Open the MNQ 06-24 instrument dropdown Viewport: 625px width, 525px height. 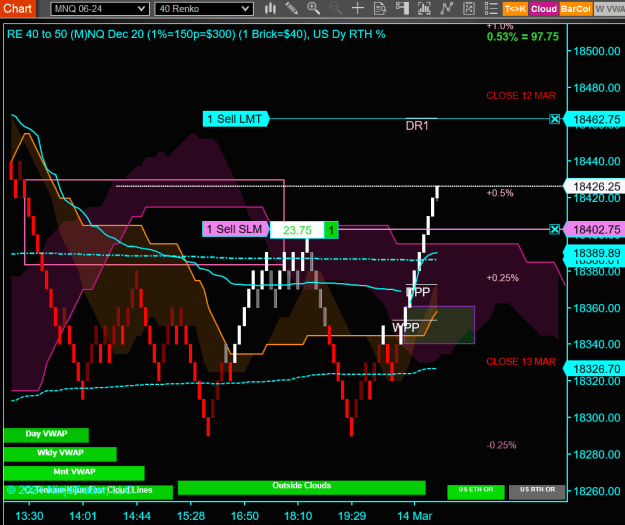(100, 9)
